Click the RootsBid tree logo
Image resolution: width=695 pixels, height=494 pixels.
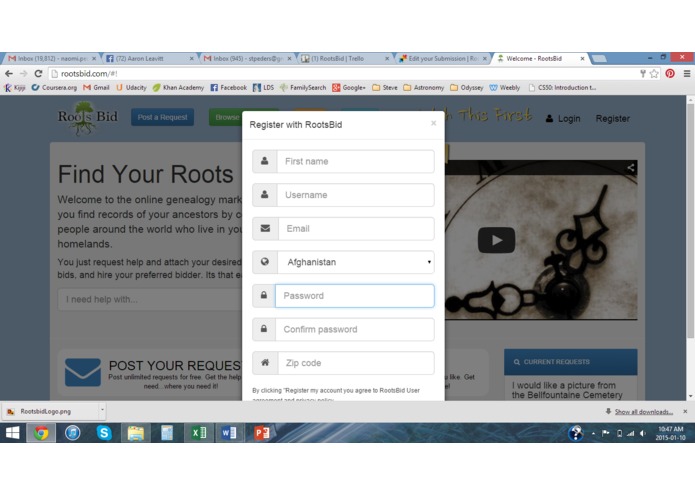click(x=87, y=118)
